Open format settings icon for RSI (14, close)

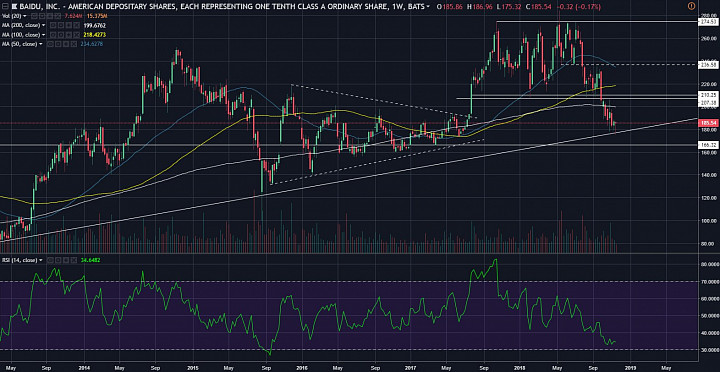click(x=57, y=260)
